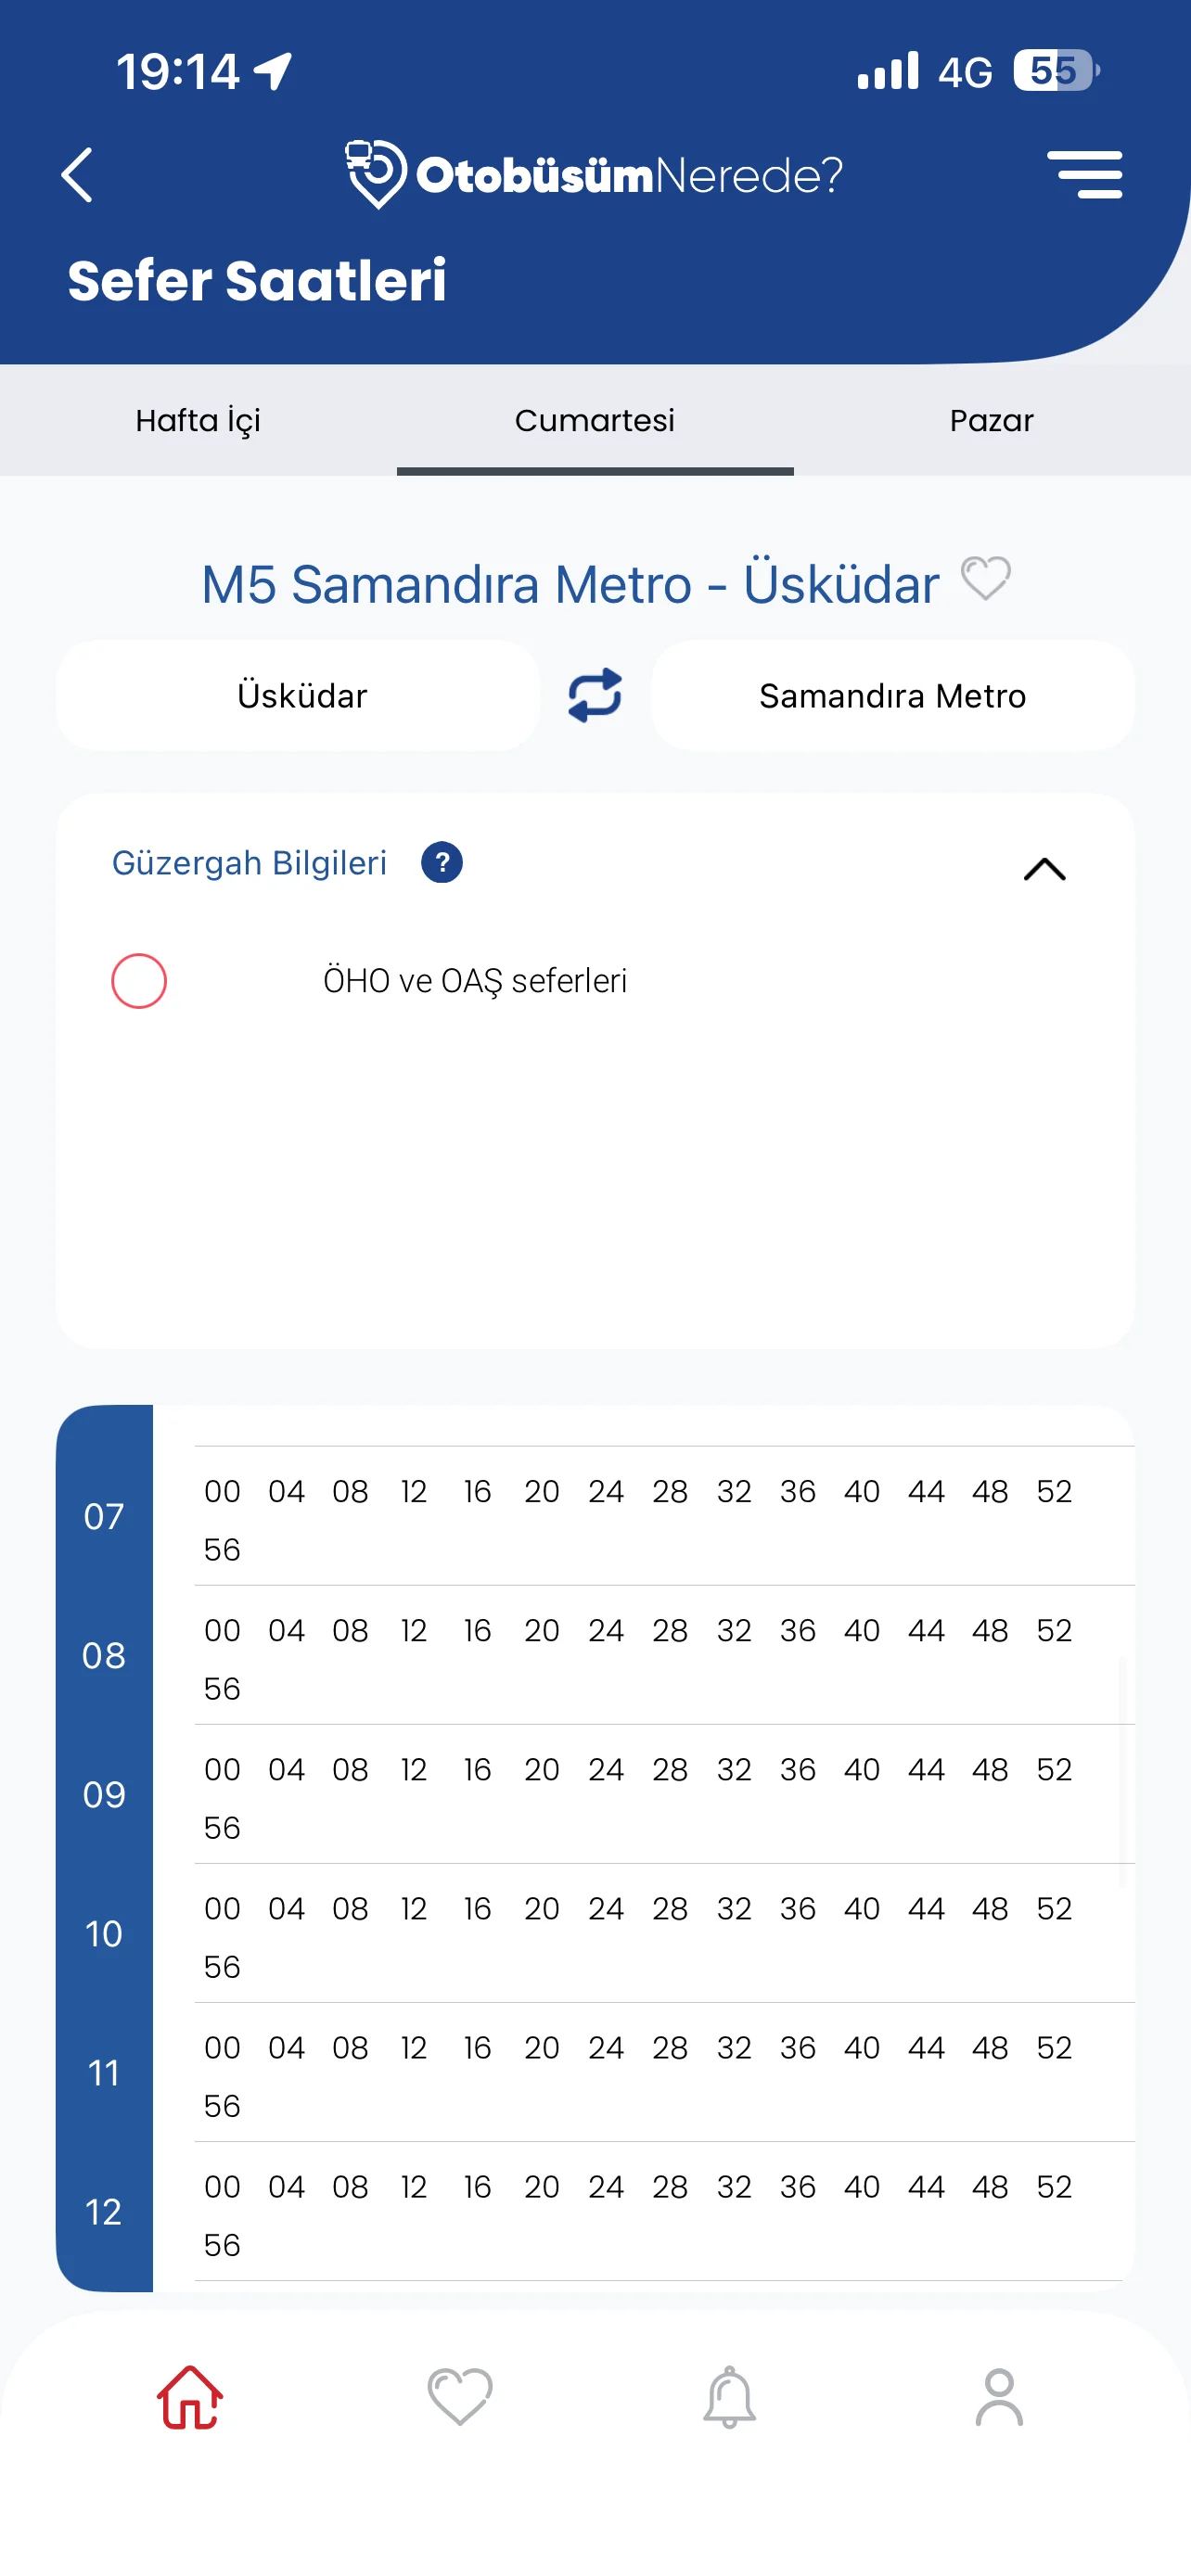1191x2576 pixels.
Task: Select ÖHO ve OAŞ seferleri radio button
Action: [x=139, y=981]
